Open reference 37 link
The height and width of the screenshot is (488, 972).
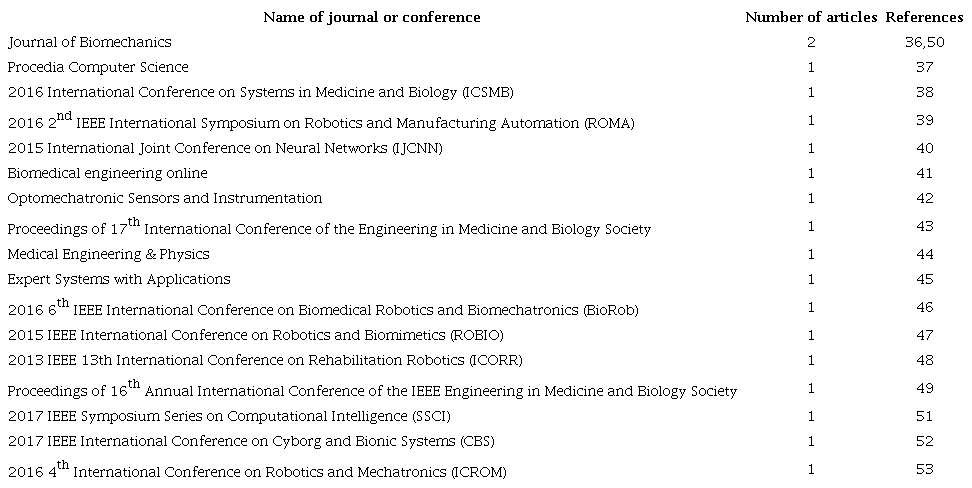point(924,67)
